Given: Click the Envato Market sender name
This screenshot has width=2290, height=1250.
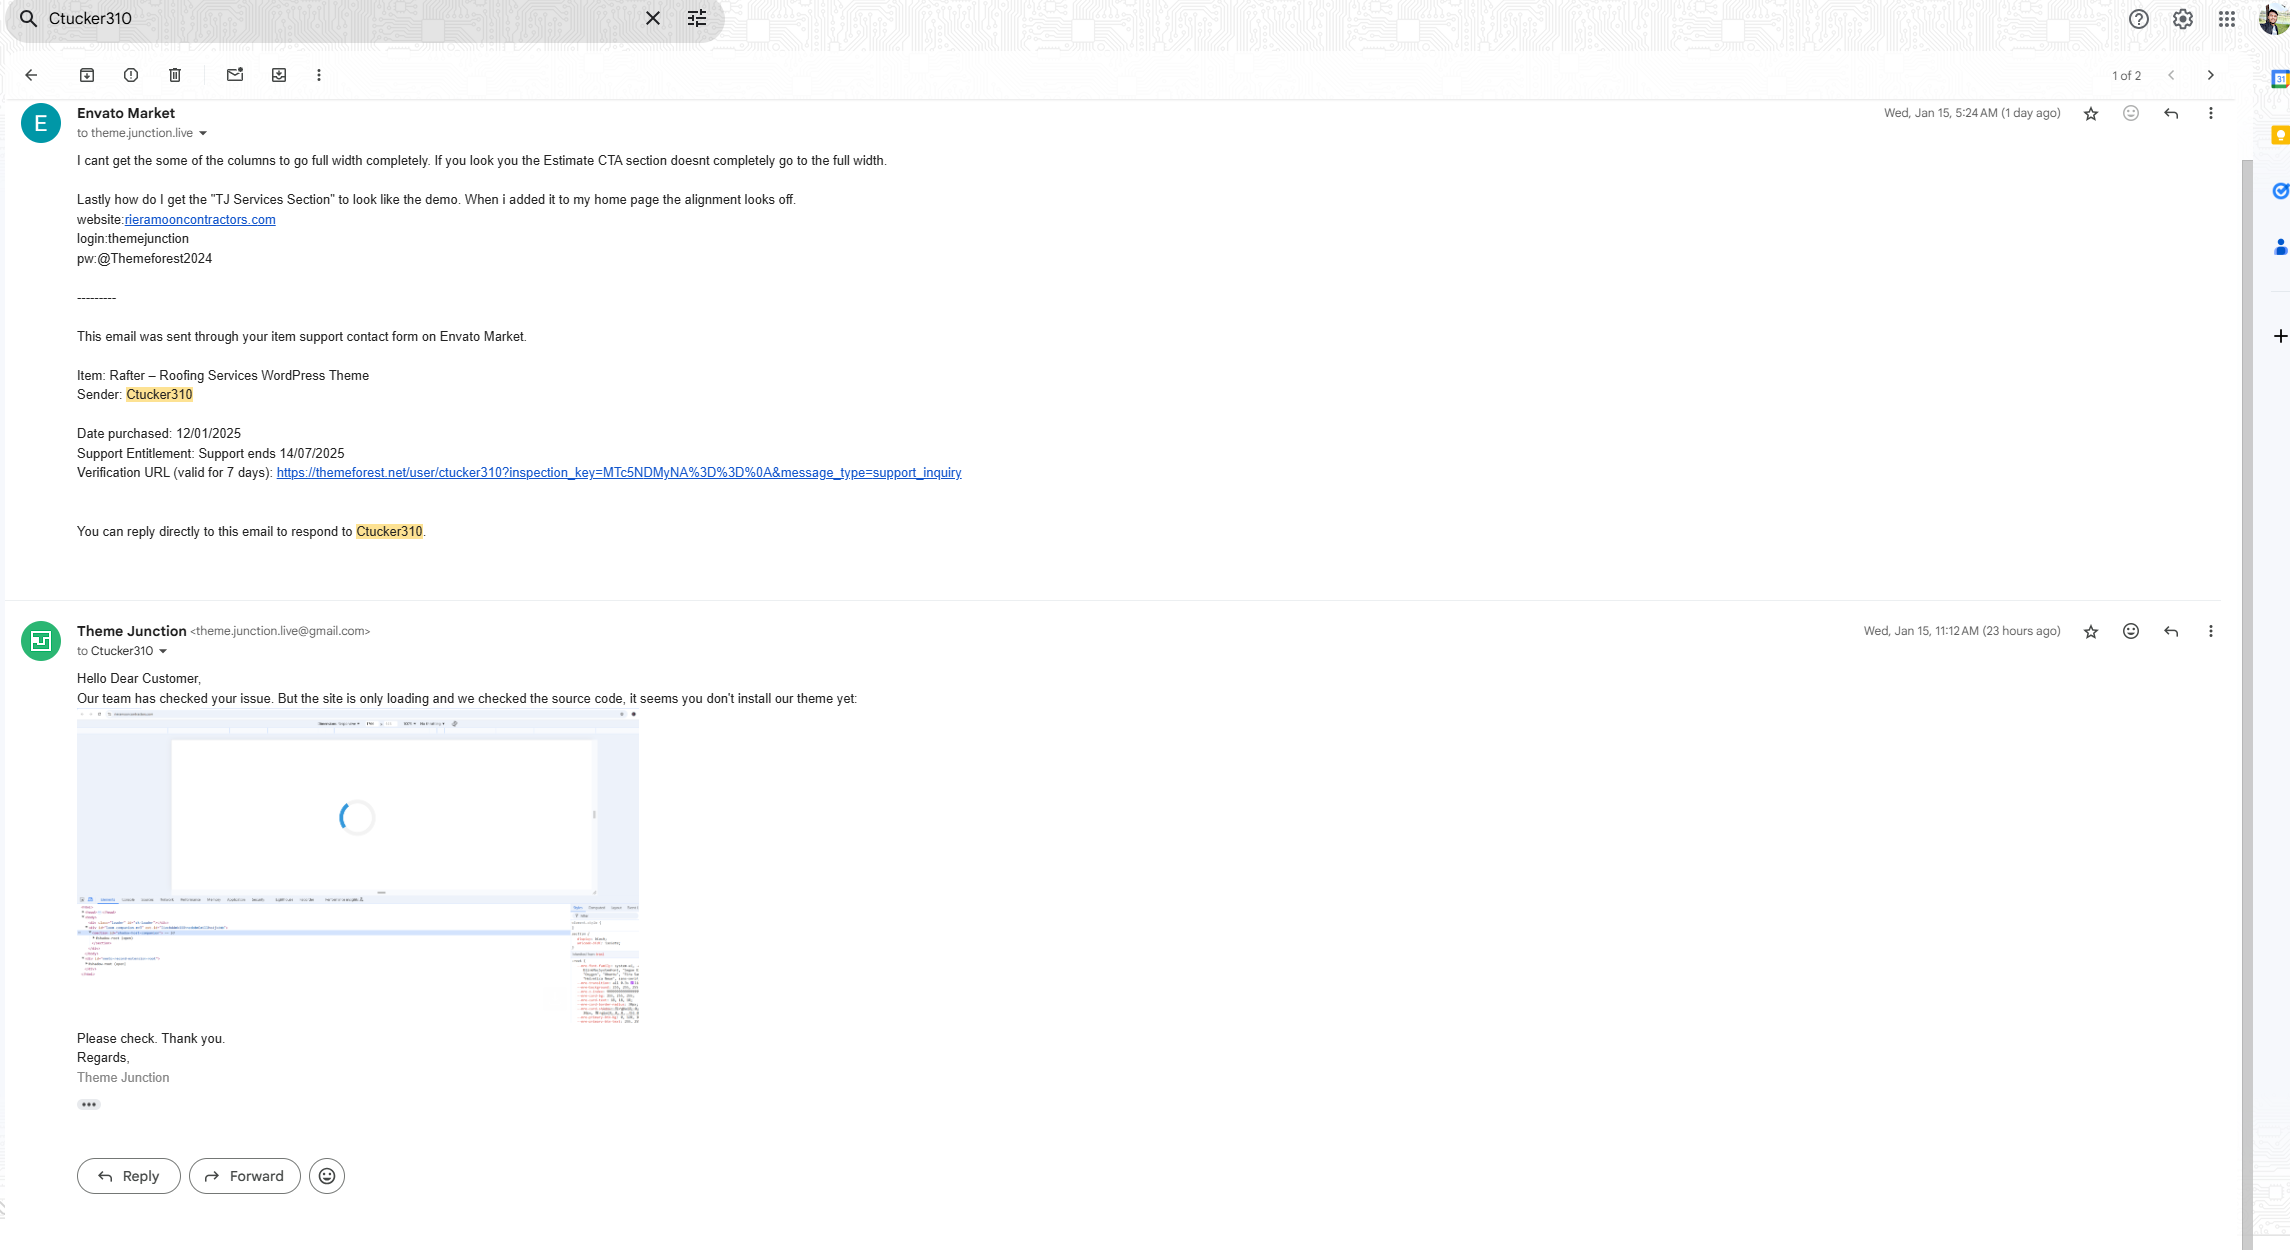Looking at the screenshot, I should click(x=126, y=114).
